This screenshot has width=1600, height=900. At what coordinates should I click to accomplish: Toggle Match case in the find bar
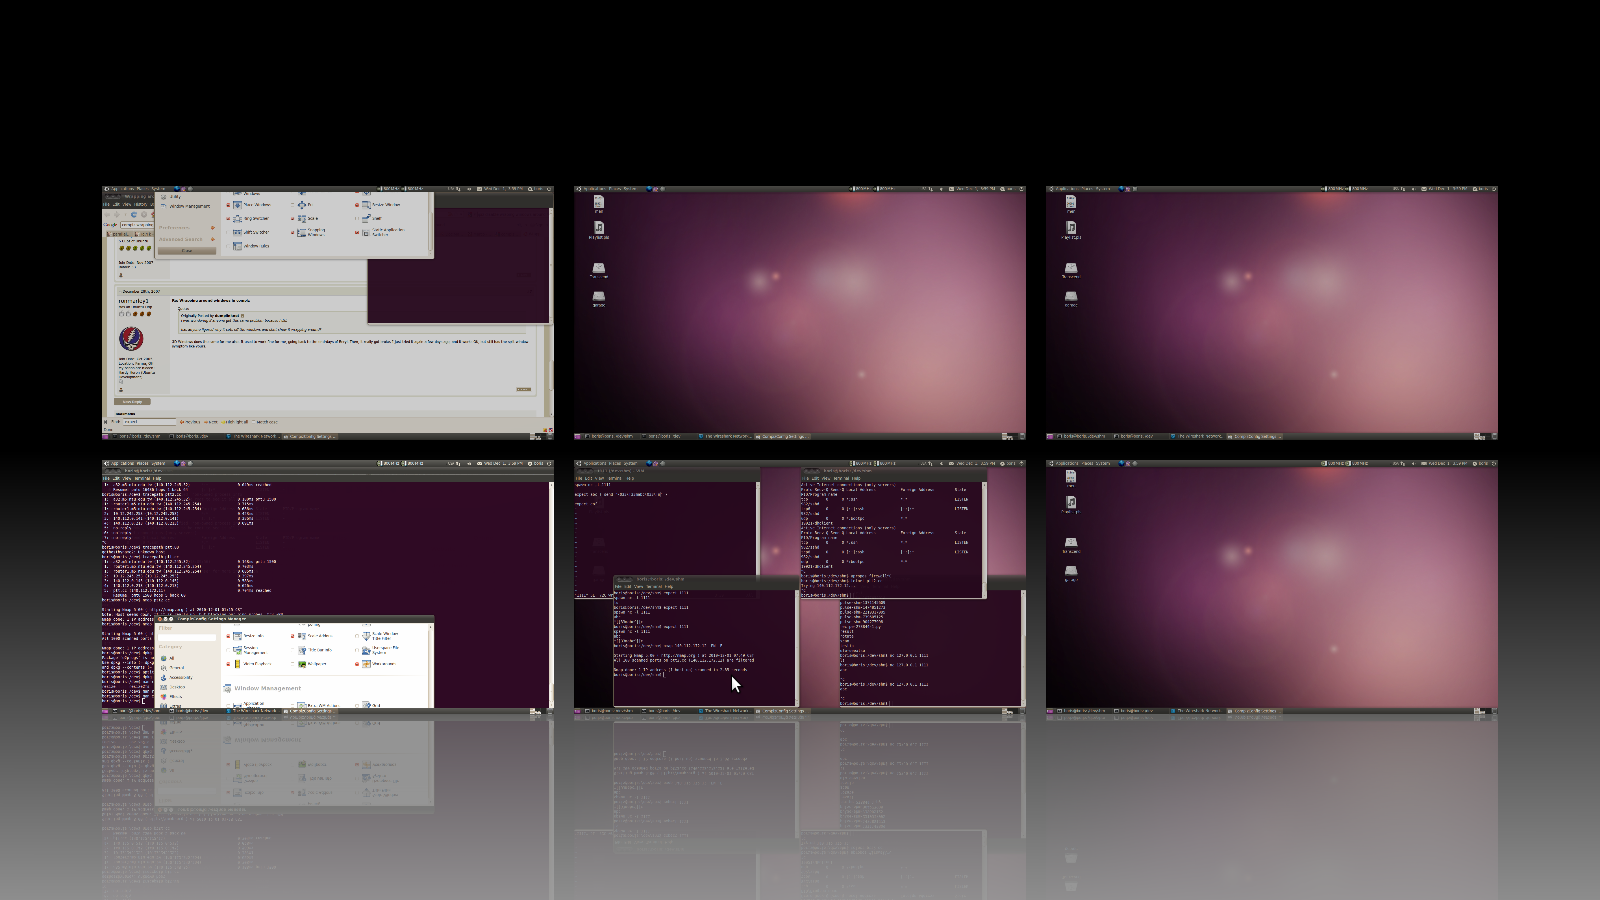[254, 422]
